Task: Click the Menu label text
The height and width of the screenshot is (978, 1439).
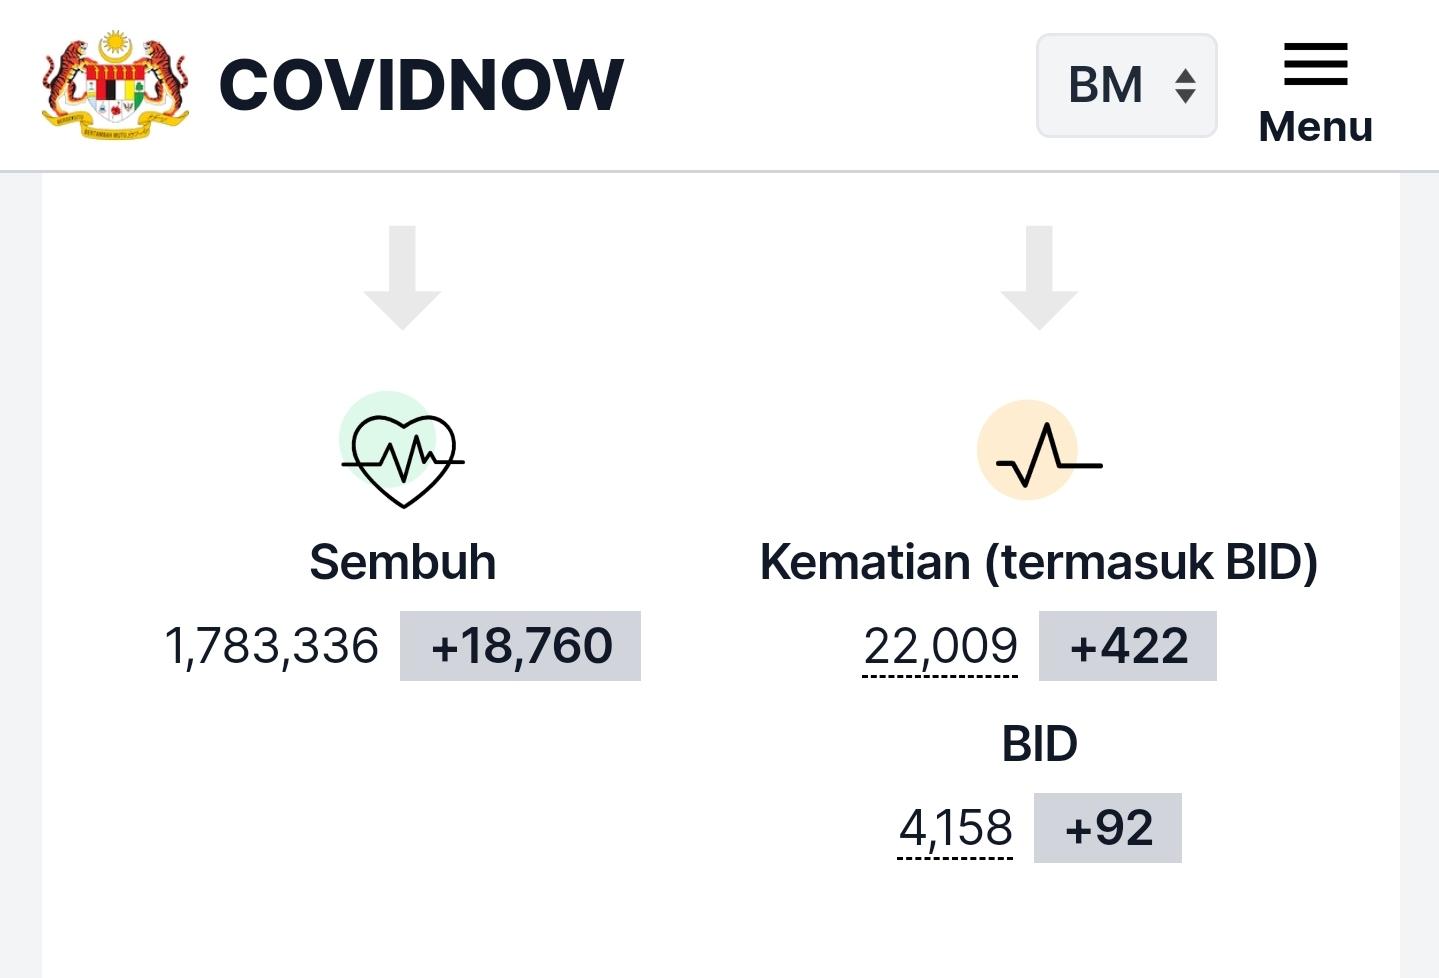Action: pyautogui.click(x=1315, y=127)
